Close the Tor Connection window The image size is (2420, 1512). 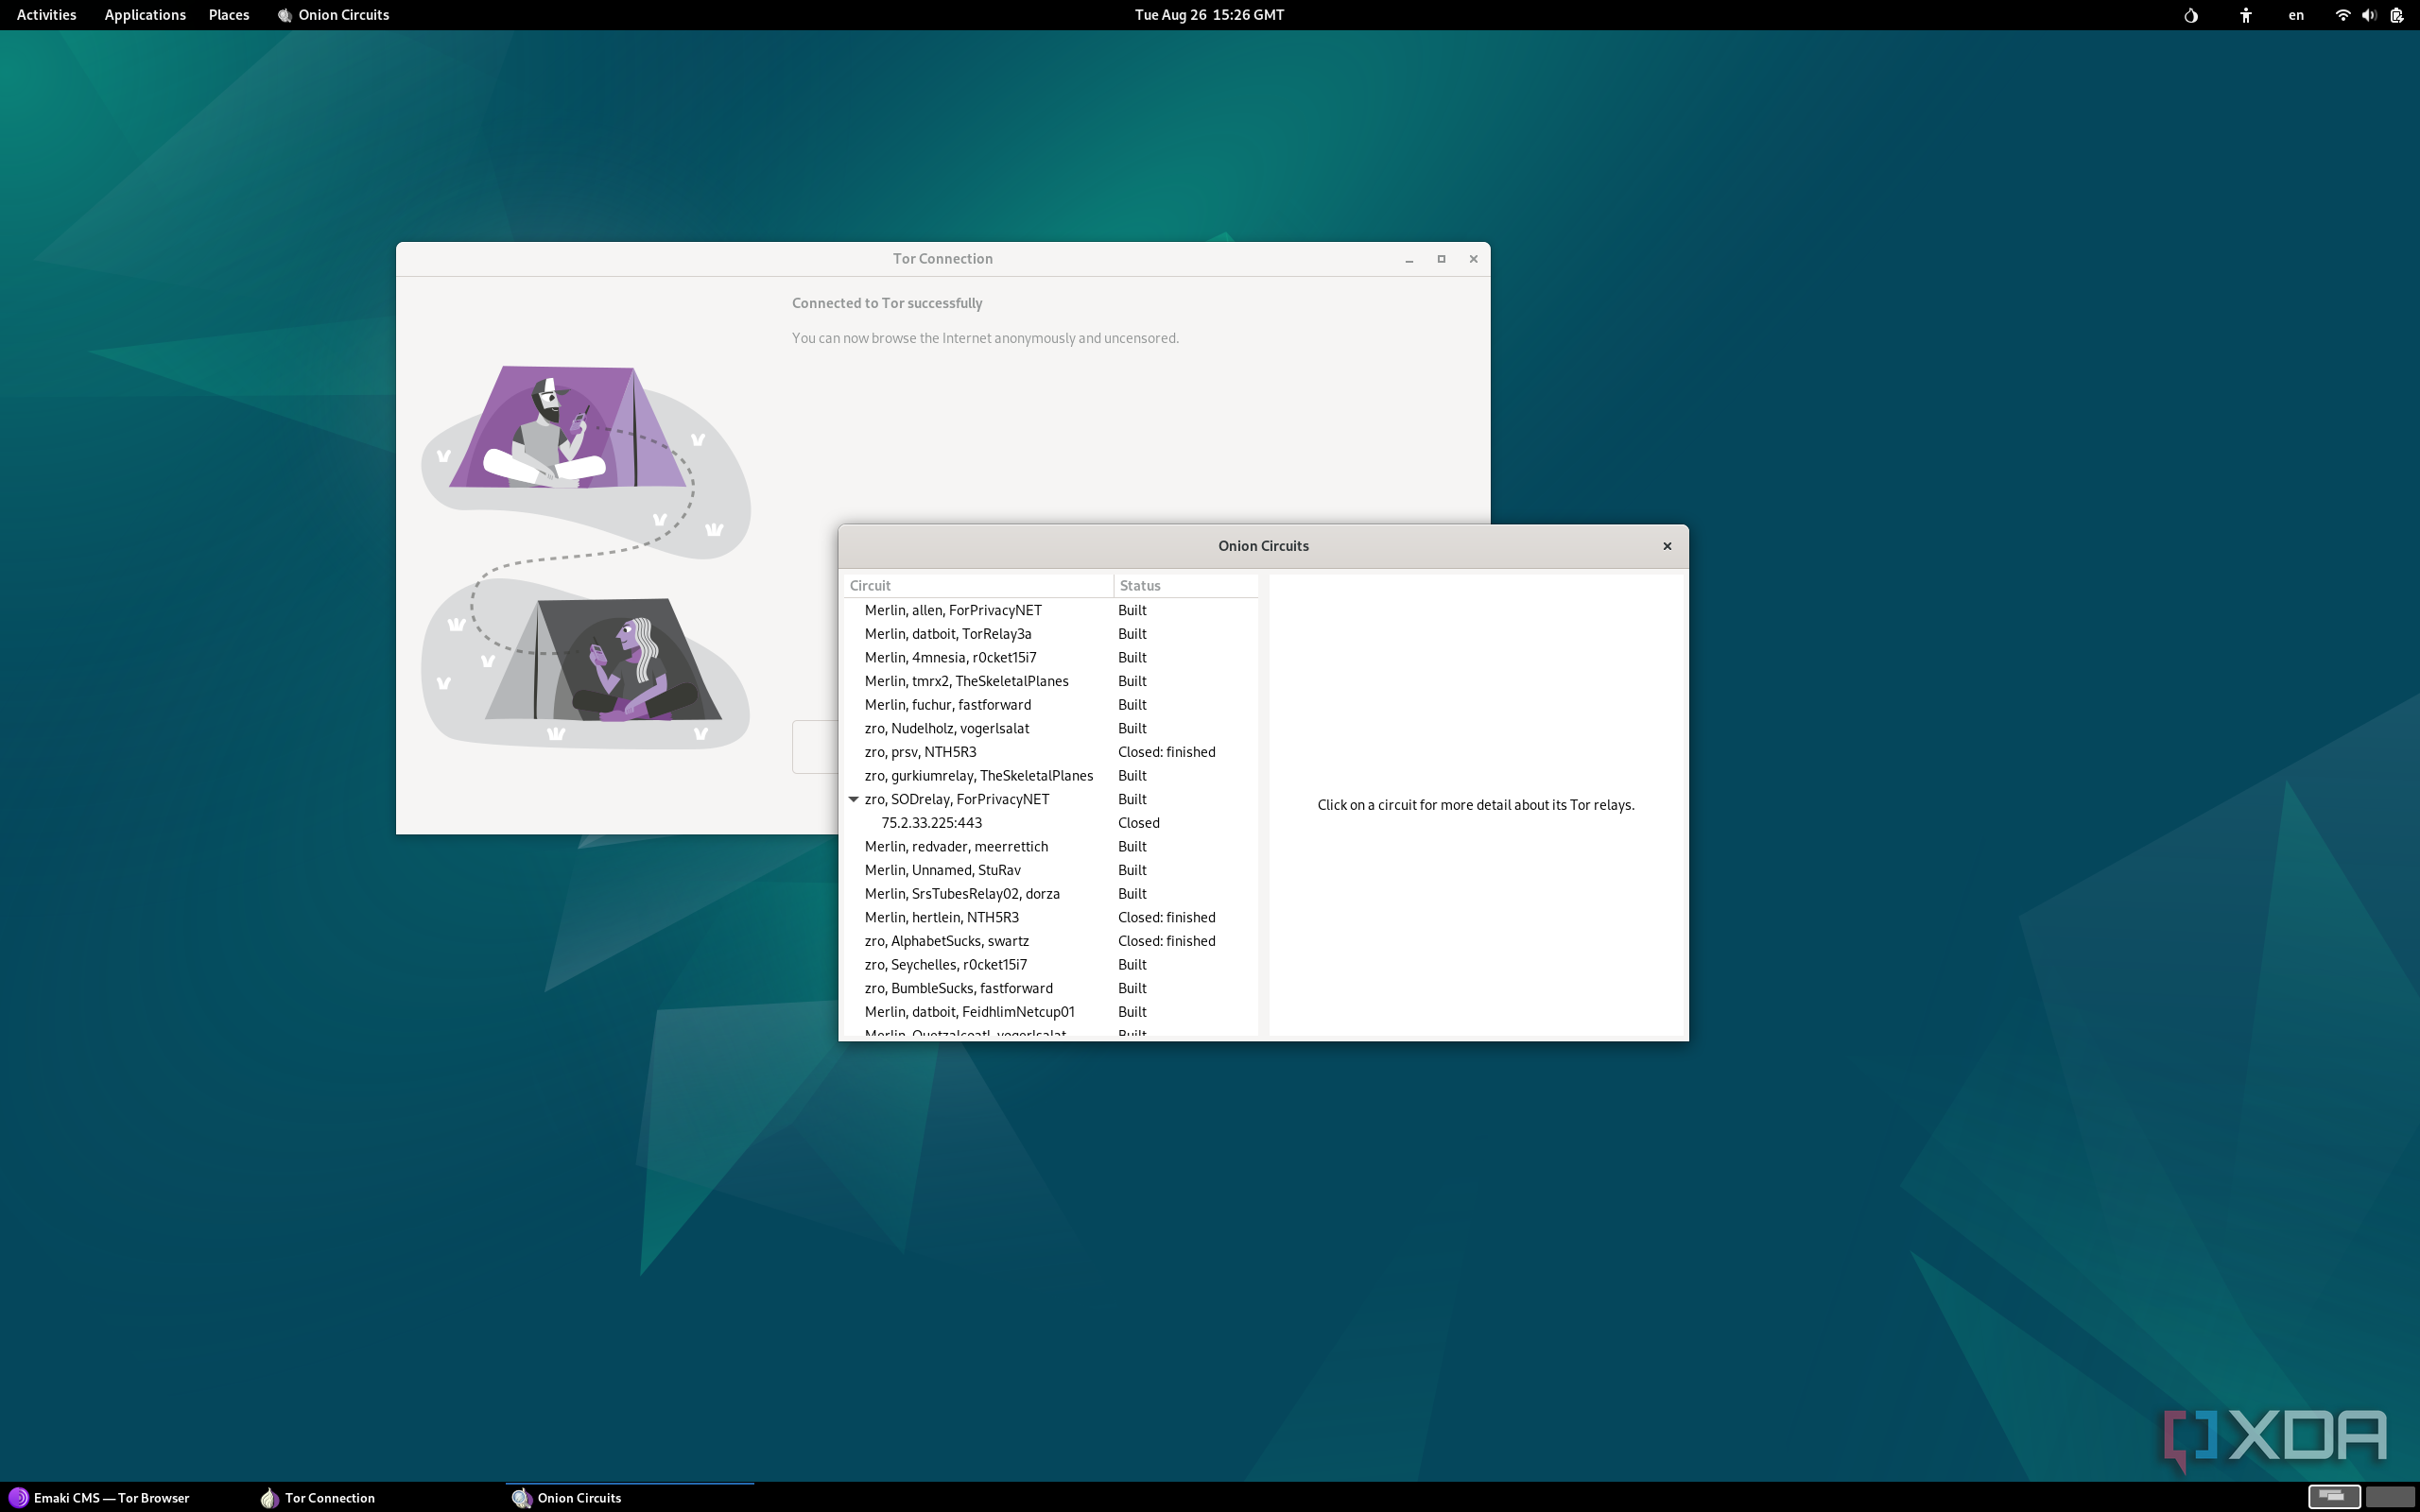(1473, 259)
